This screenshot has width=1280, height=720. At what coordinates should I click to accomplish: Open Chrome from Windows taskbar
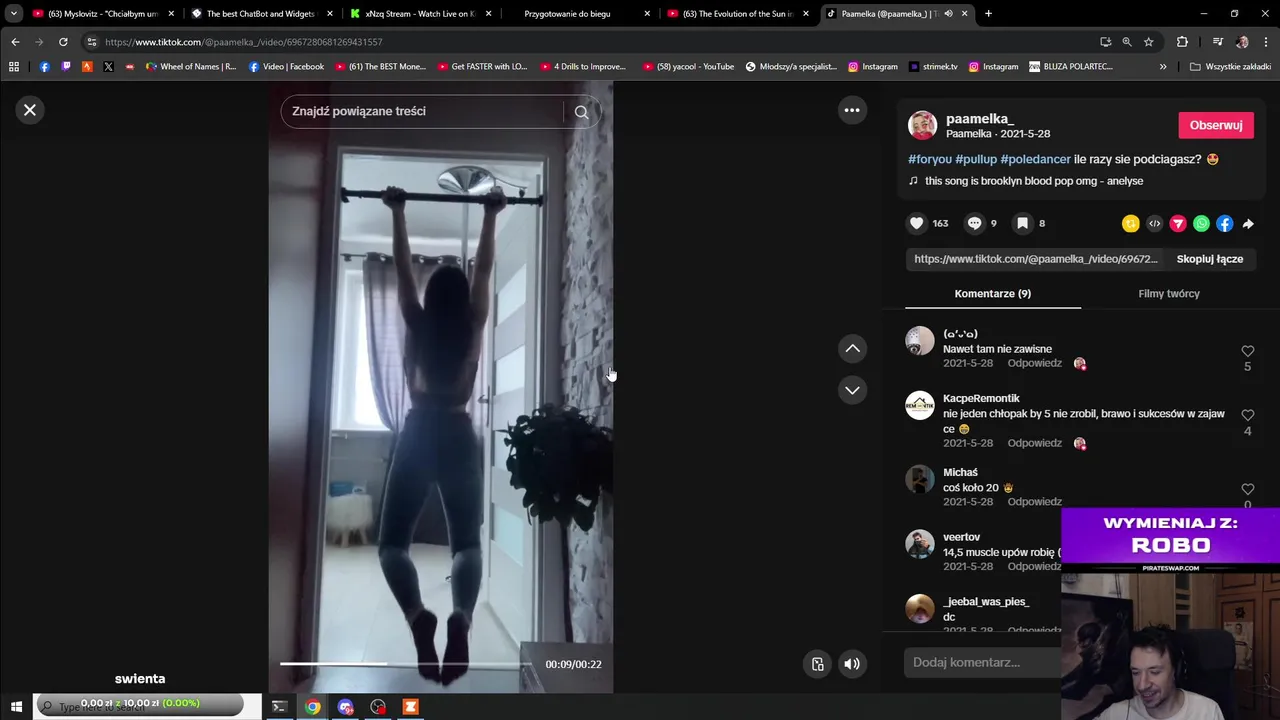click(313, 707)
